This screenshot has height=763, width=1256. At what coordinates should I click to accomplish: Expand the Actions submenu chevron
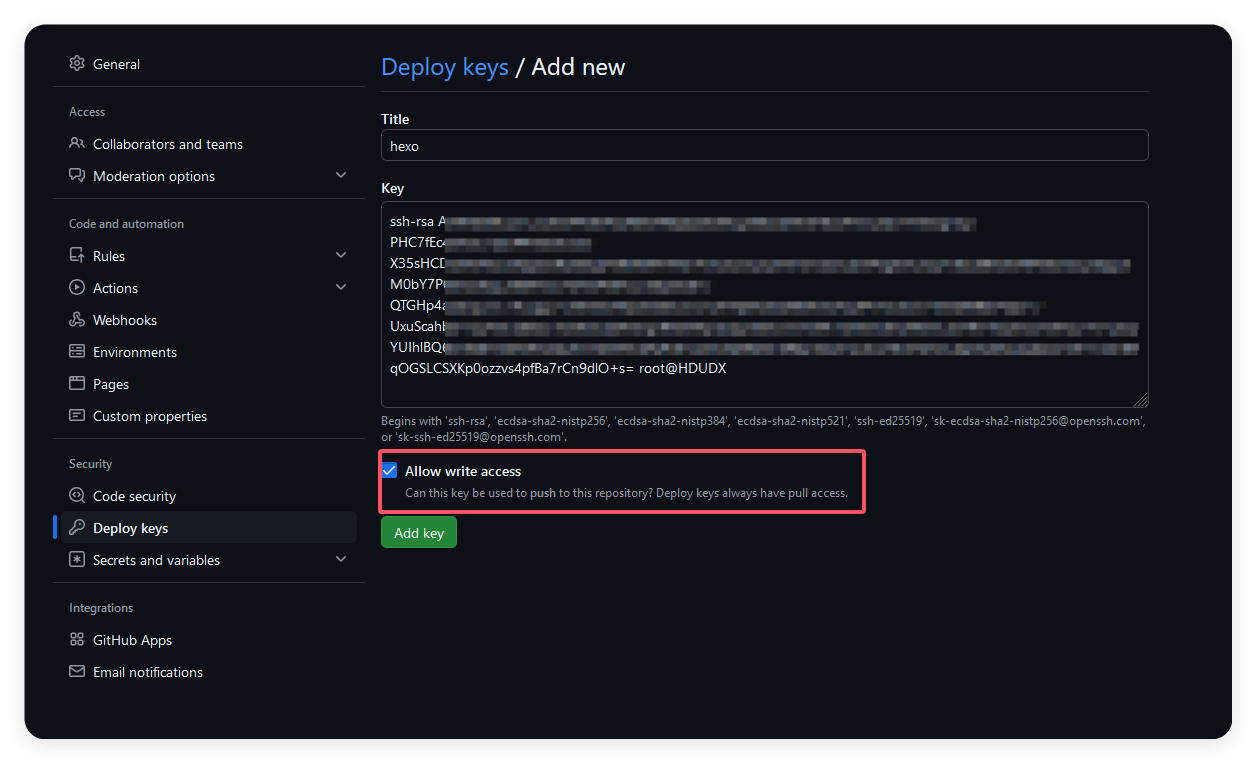click(x=341, y=288)
